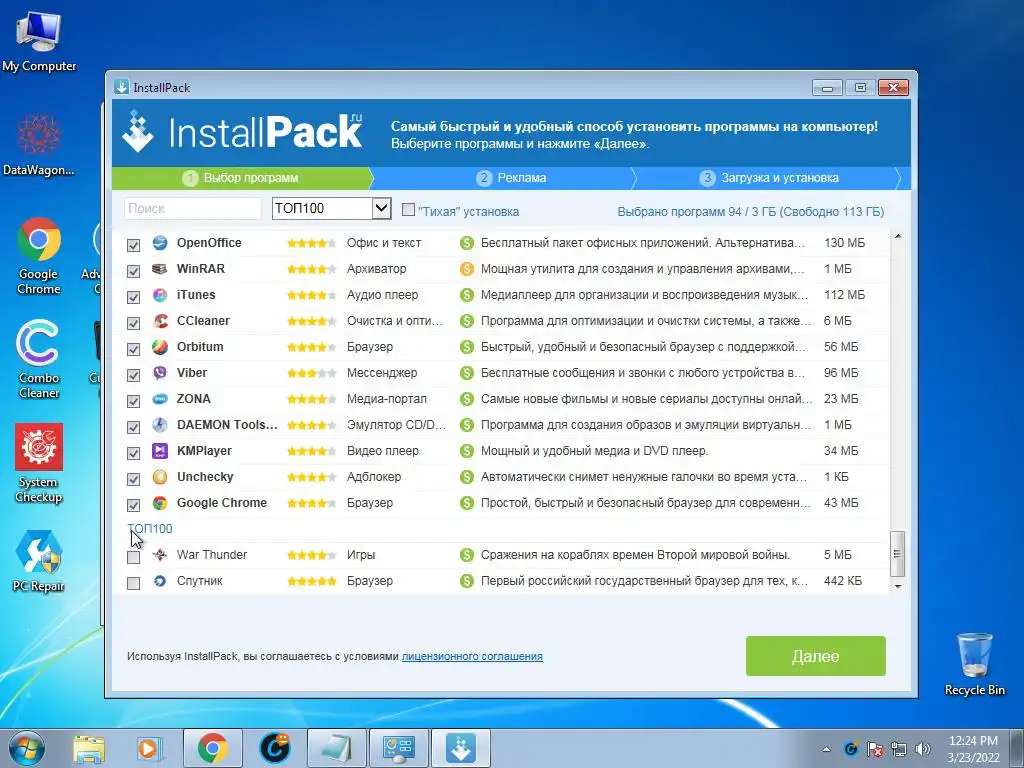
Task: Open DataWagon desktop shortcut
Action: click(x=39, y=144)
